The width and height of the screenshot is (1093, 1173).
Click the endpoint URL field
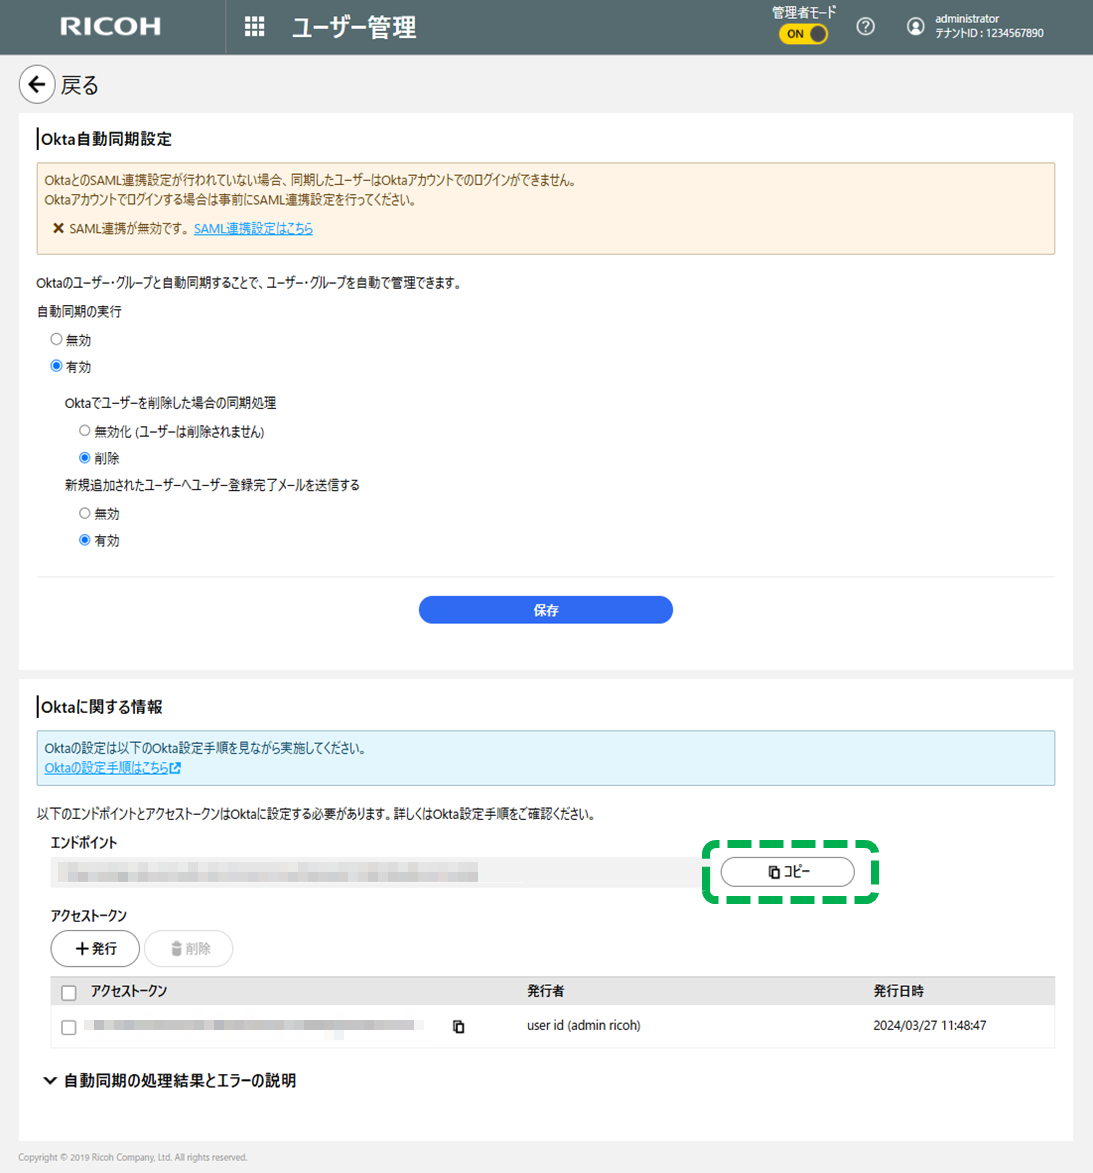[376, 872]
